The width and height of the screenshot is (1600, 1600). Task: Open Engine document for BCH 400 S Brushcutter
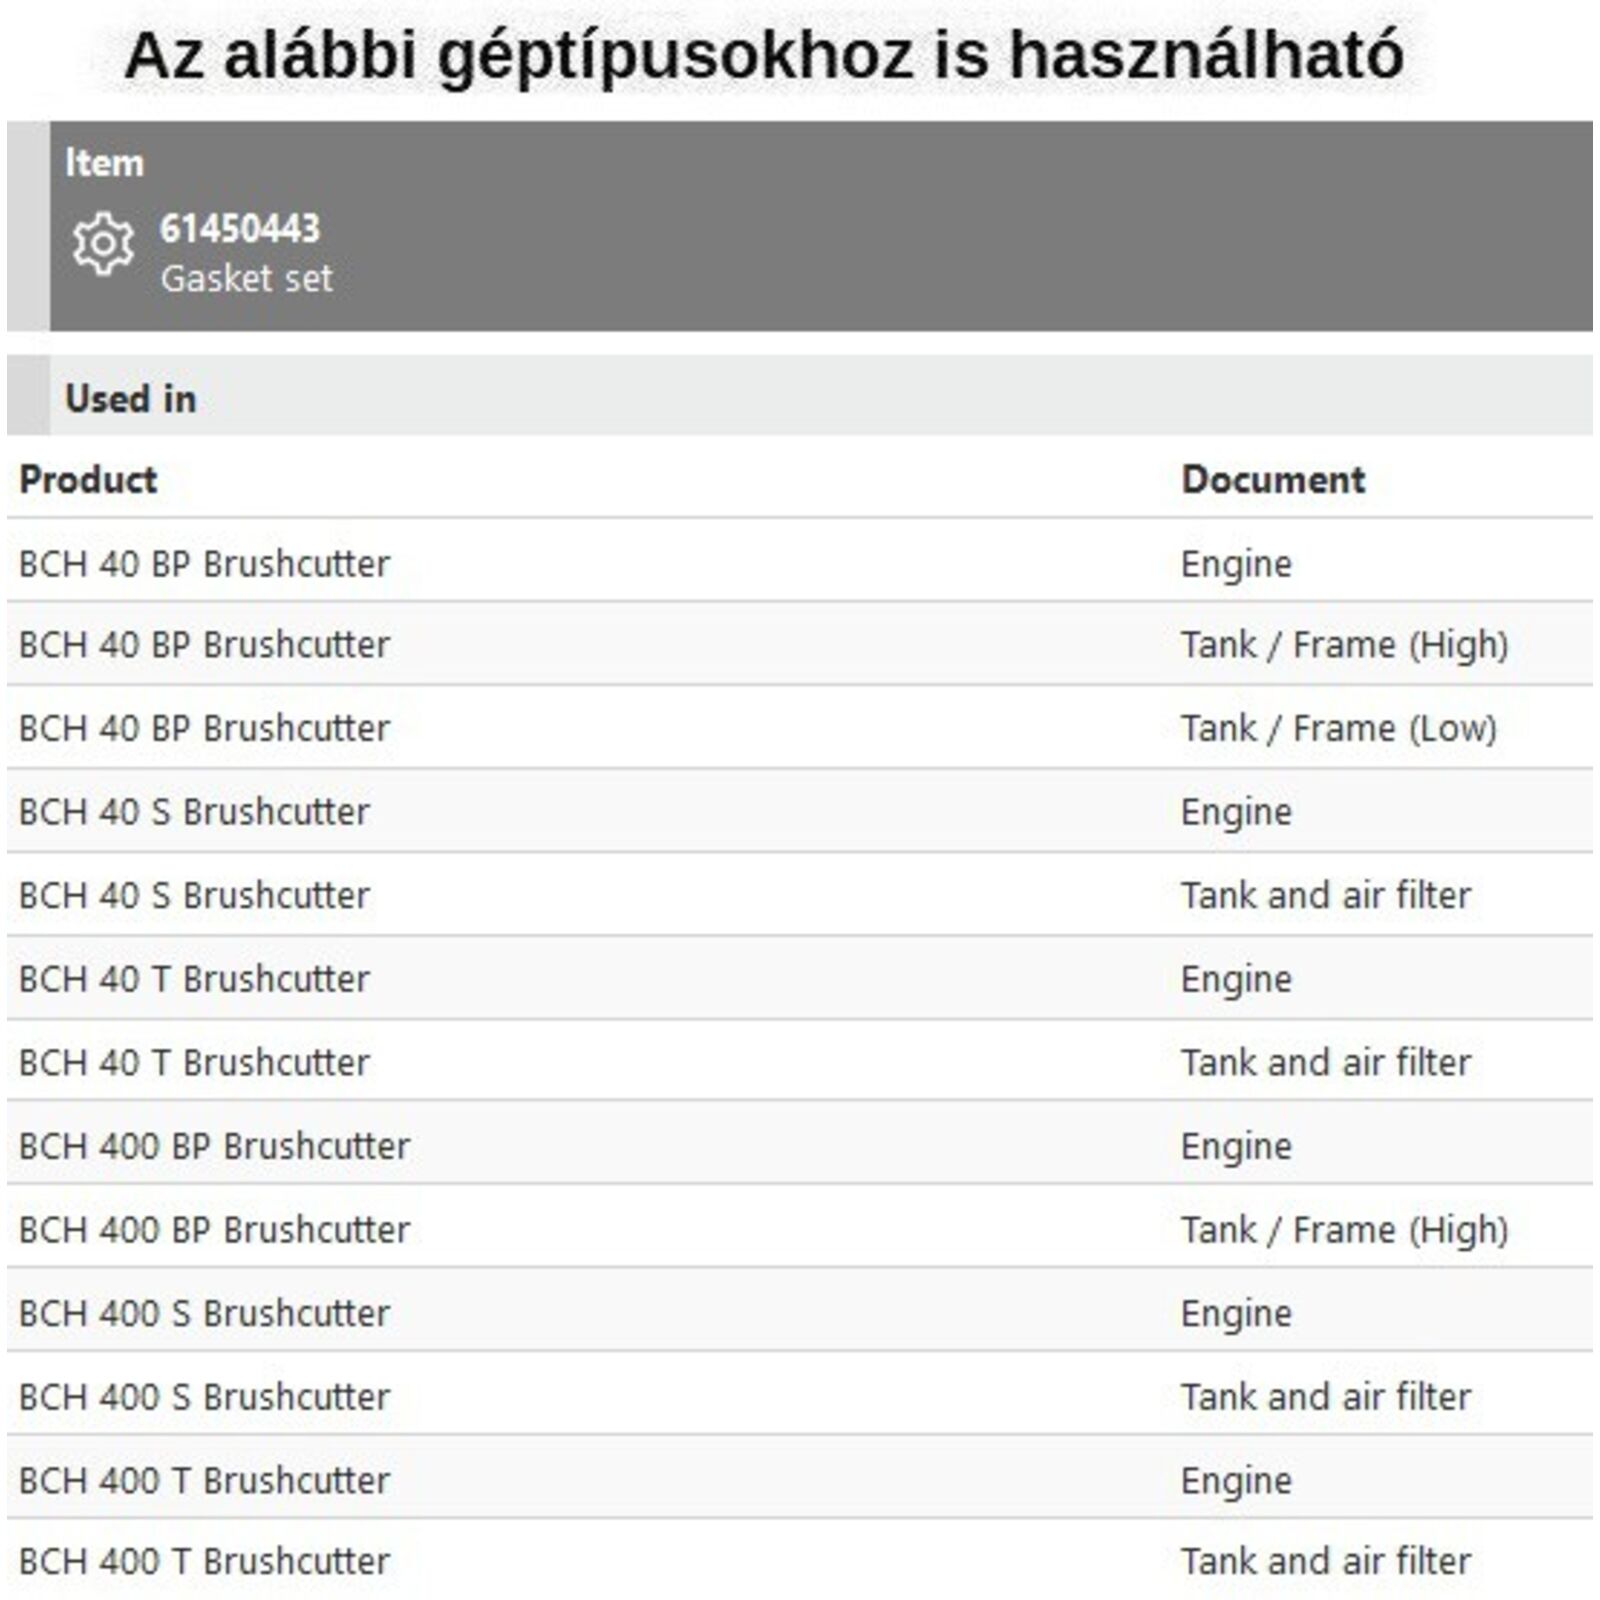(1236, 1313)
